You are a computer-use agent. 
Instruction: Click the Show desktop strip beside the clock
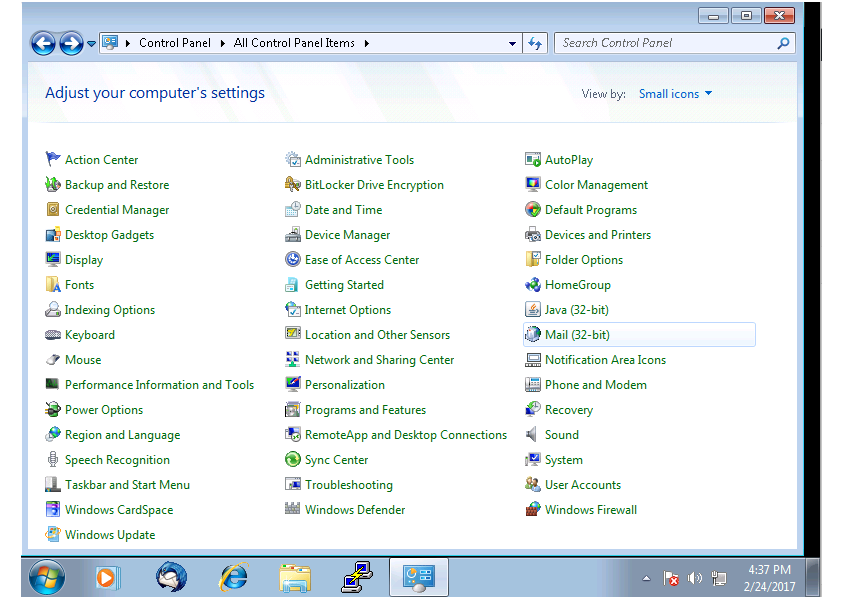pyautogui.click(x=813, y=578)
